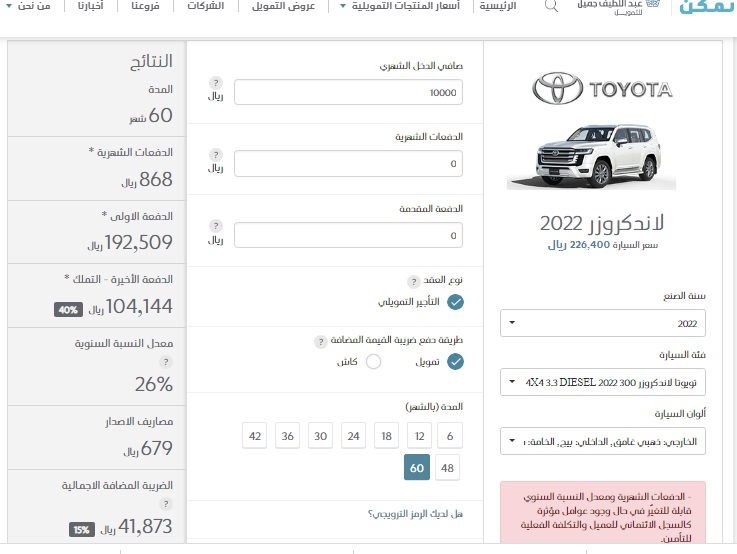737x554 pixels.
Task: Click the 104,144 last payment value
Action: [x=139, y=306]
